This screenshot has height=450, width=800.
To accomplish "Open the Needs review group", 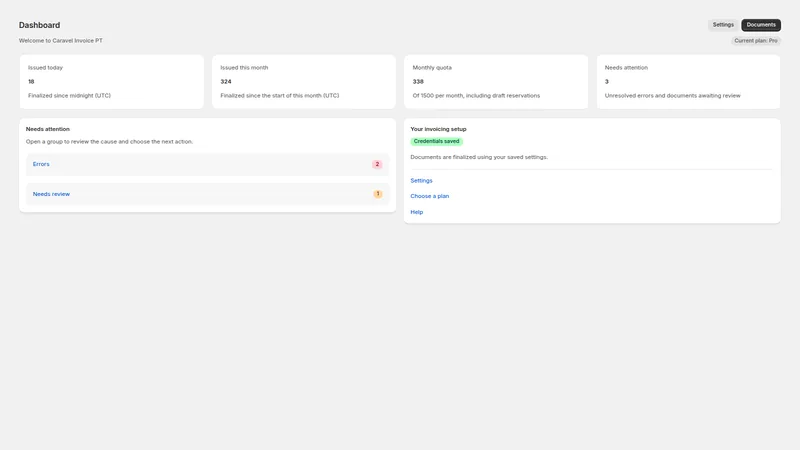I will [x=207, y=194].
